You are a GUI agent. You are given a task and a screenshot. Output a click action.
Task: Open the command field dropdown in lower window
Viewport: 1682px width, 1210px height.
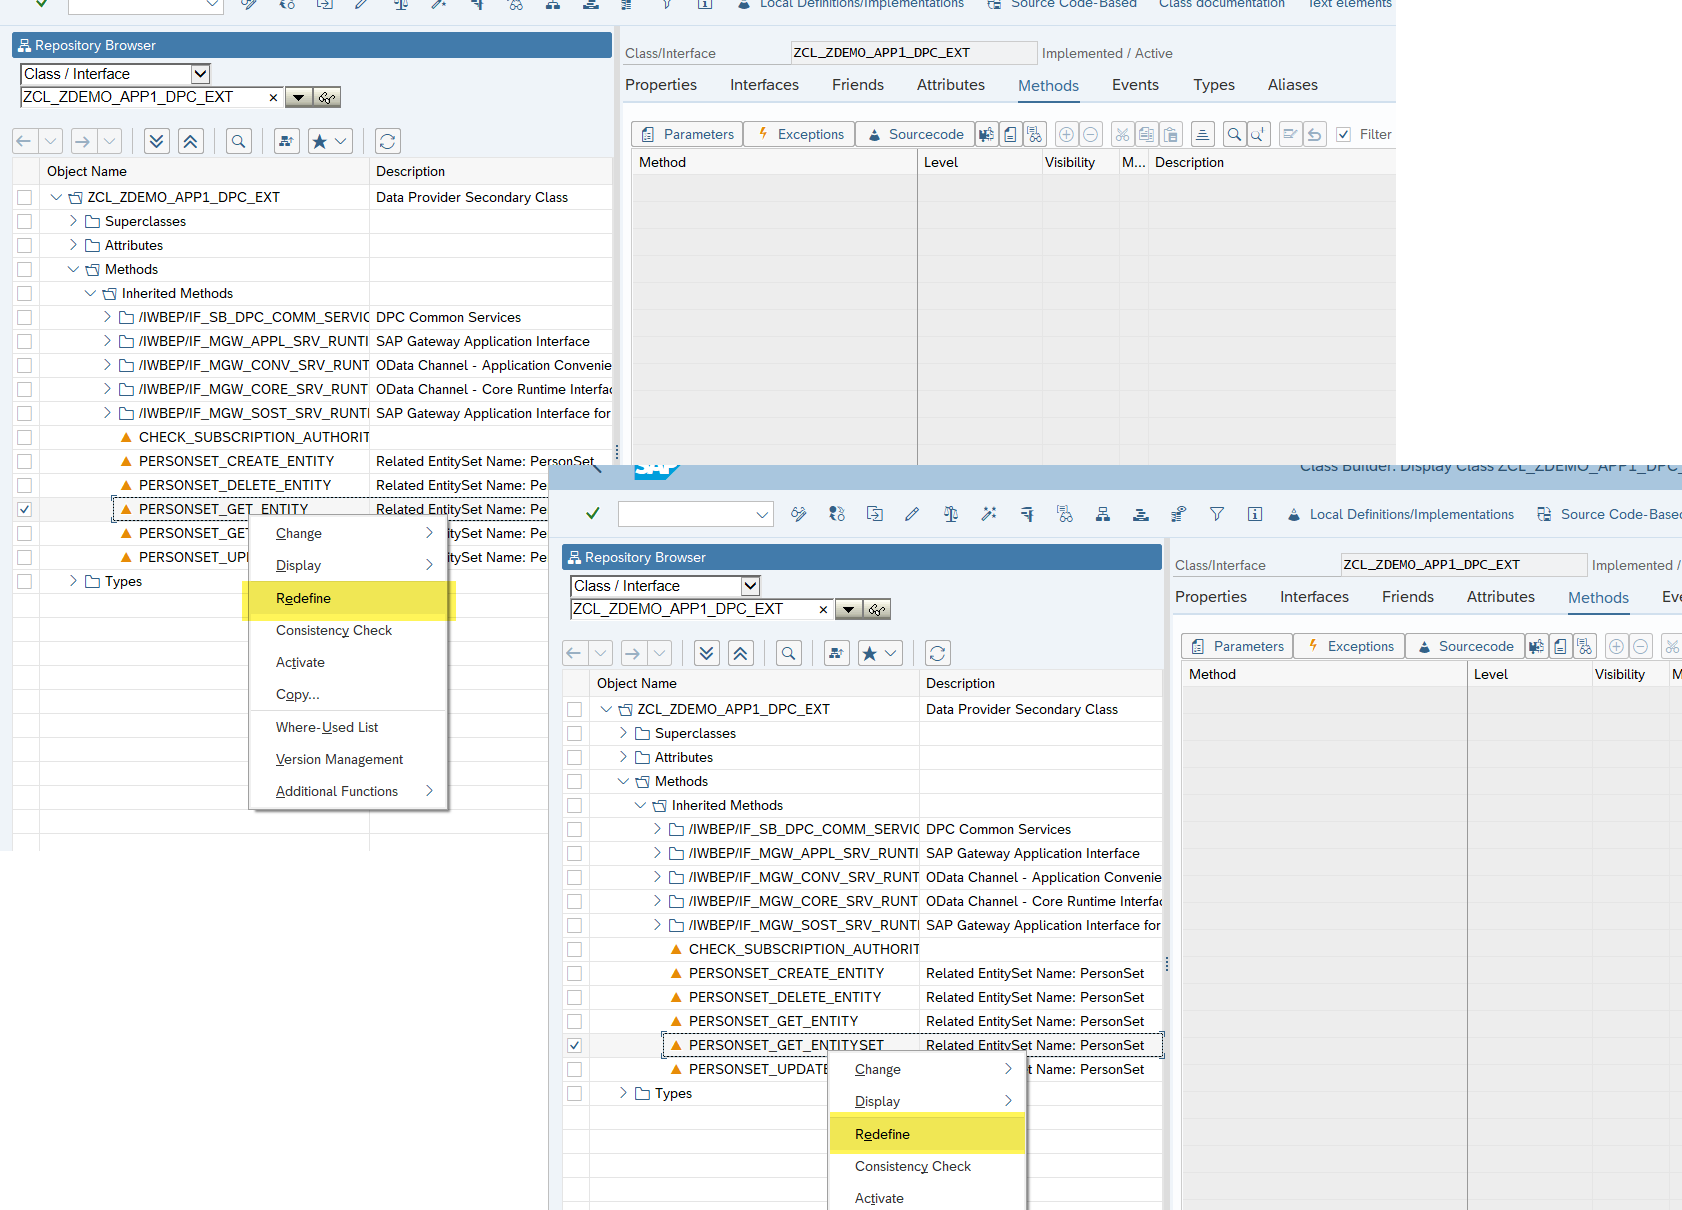tap(762, 514)
